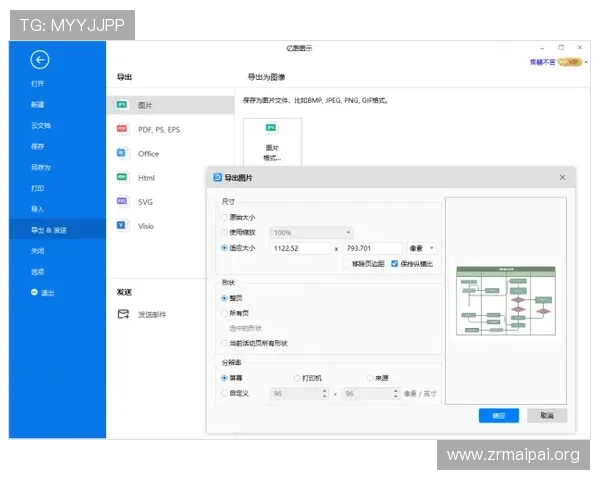Click the username next to VIP badge

point(543,62)
